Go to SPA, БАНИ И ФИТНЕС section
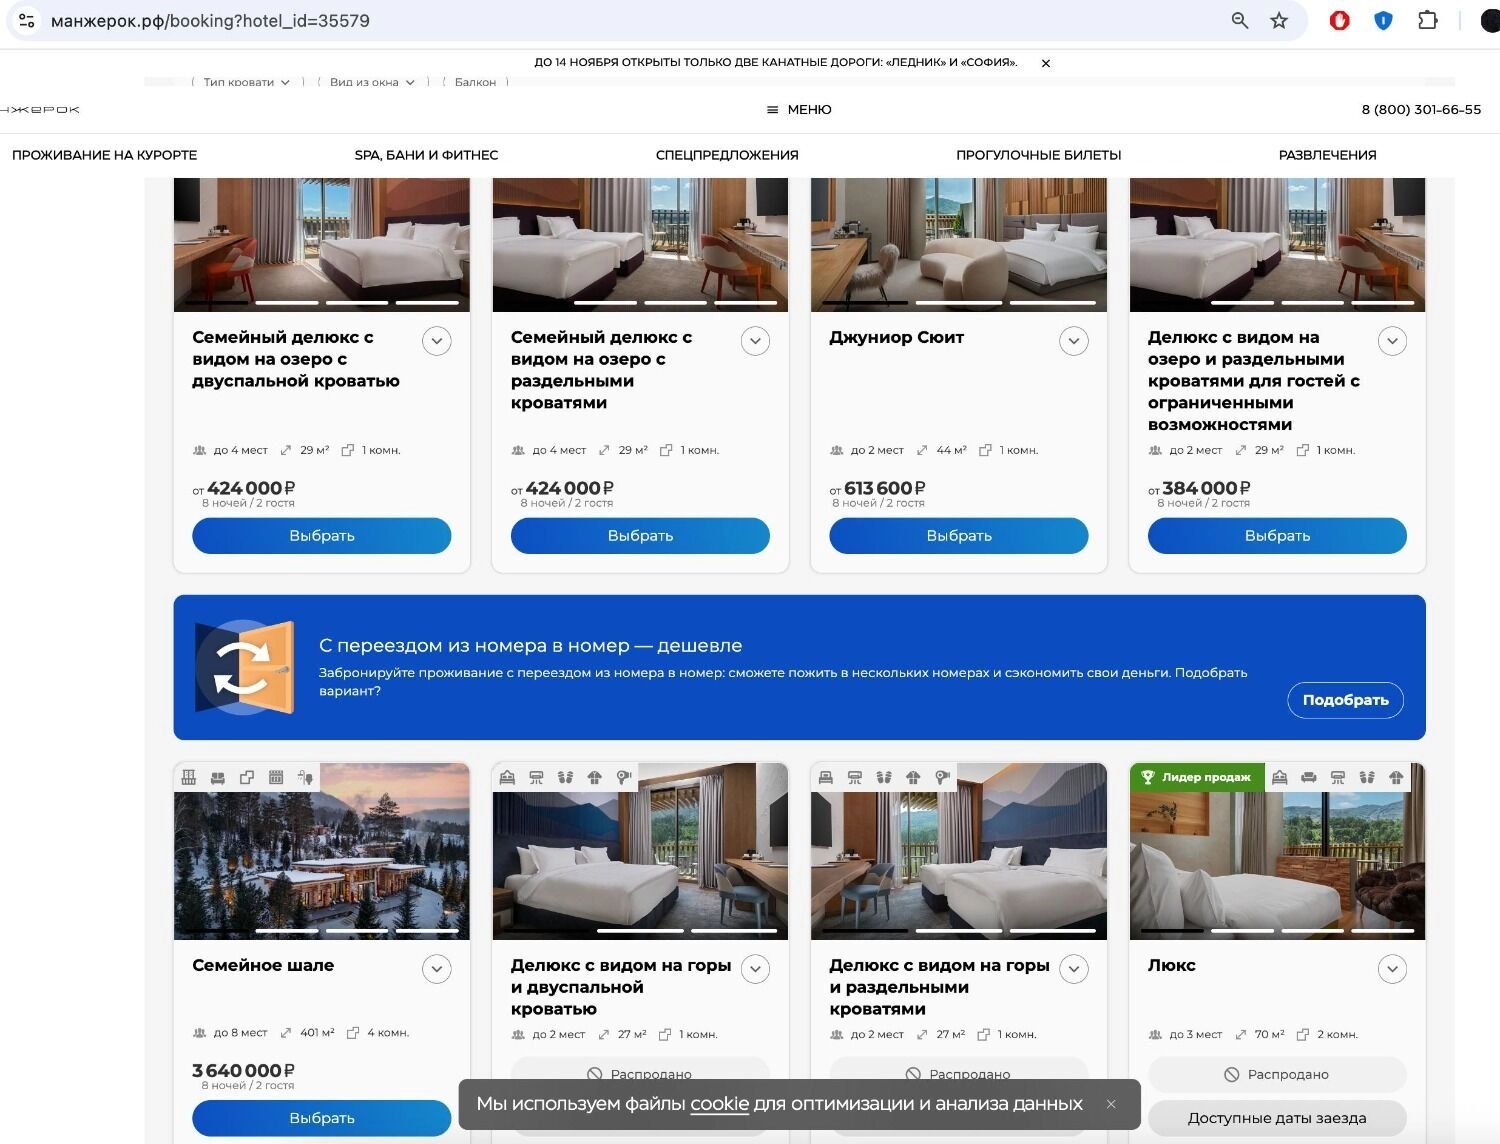Screen dimensions: 1500x1144 (x=426, y=155)
